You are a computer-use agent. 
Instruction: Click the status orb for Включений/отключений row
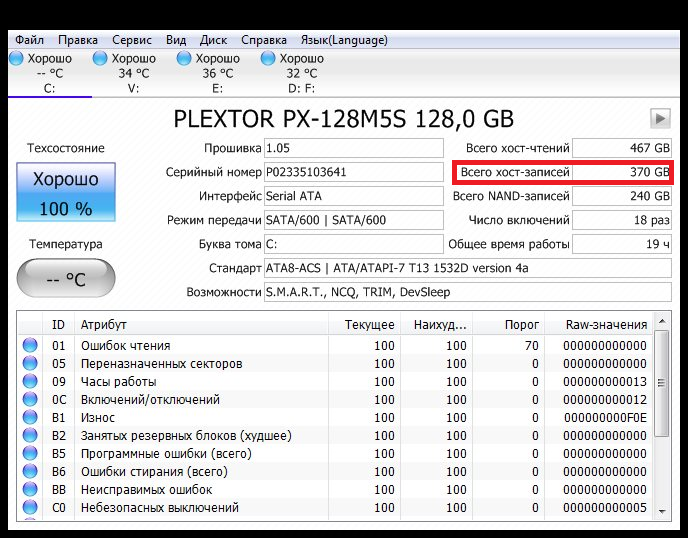pyautogui.click(x=30, y=399)
